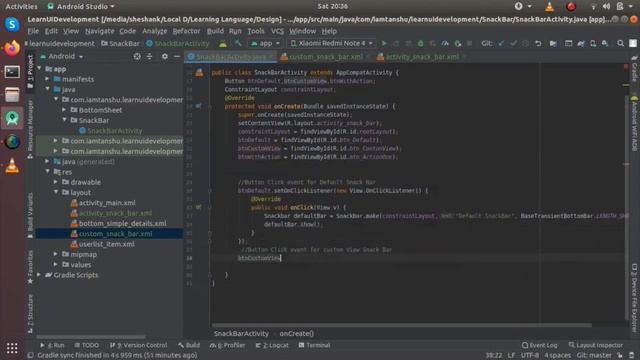
Task: Click the Git Update Project arrow icon
Action: [x=501, y=43]
